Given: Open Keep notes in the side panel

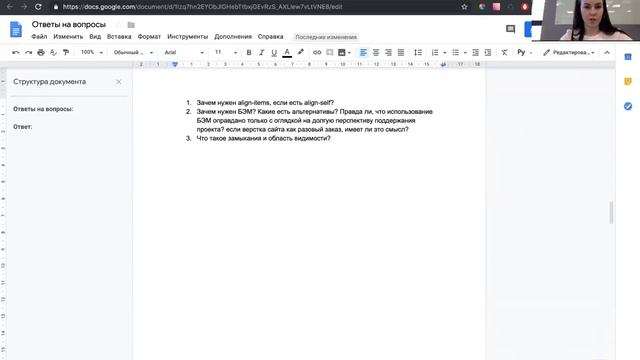Looking at the screenshot, I should pyautogui.click(x=628, y=82).
